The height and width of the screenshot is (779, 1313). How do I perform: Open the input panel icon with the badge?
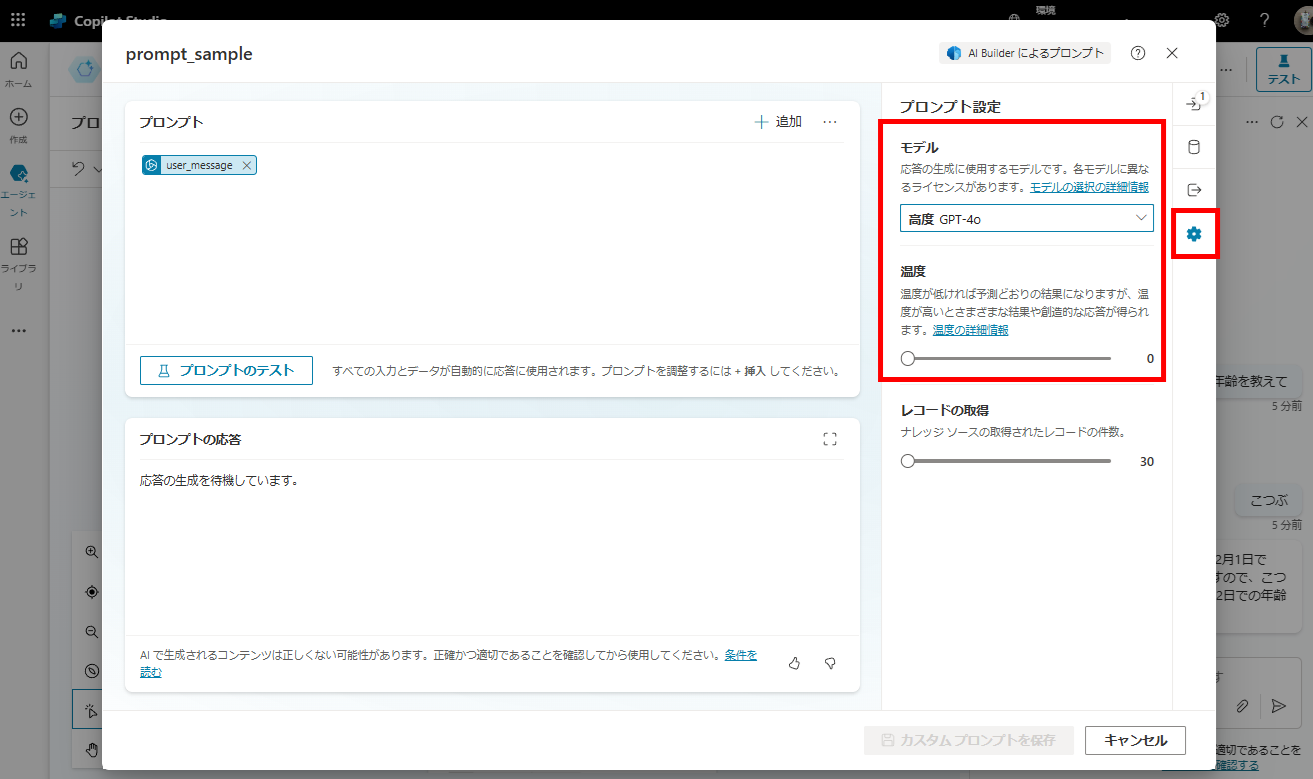pos(1194,103)
